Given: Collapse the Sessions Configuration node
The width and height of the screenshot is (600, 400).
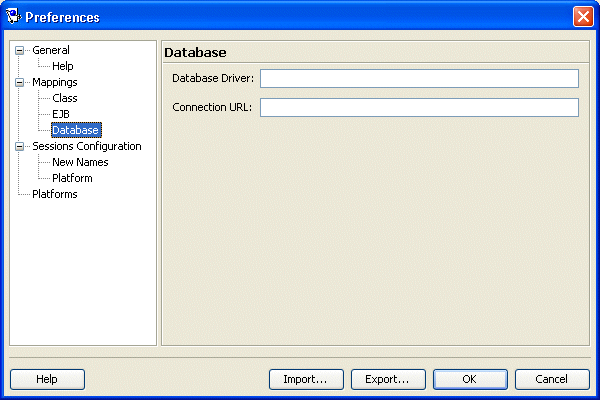Looking at the screenshot, I should [x=19, y=147].
